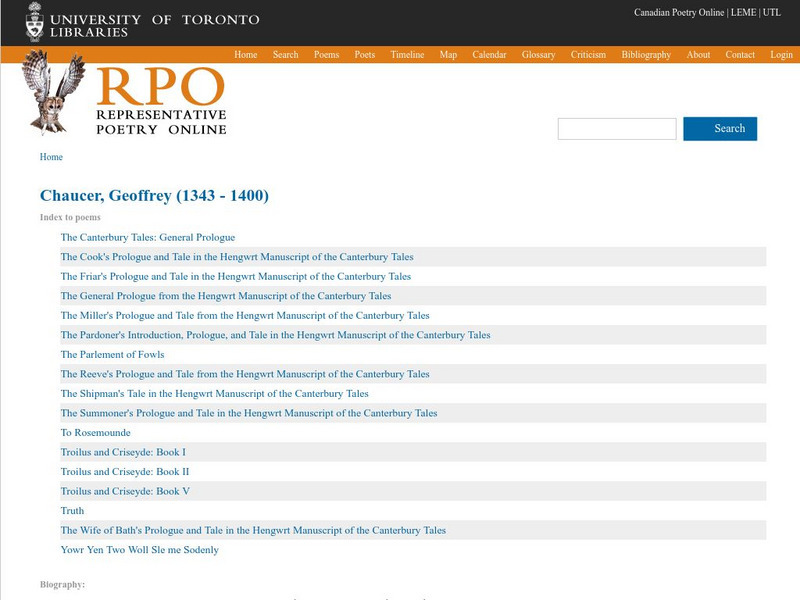Open the Home menu item

pyautogui.click(x=245, y=55)
